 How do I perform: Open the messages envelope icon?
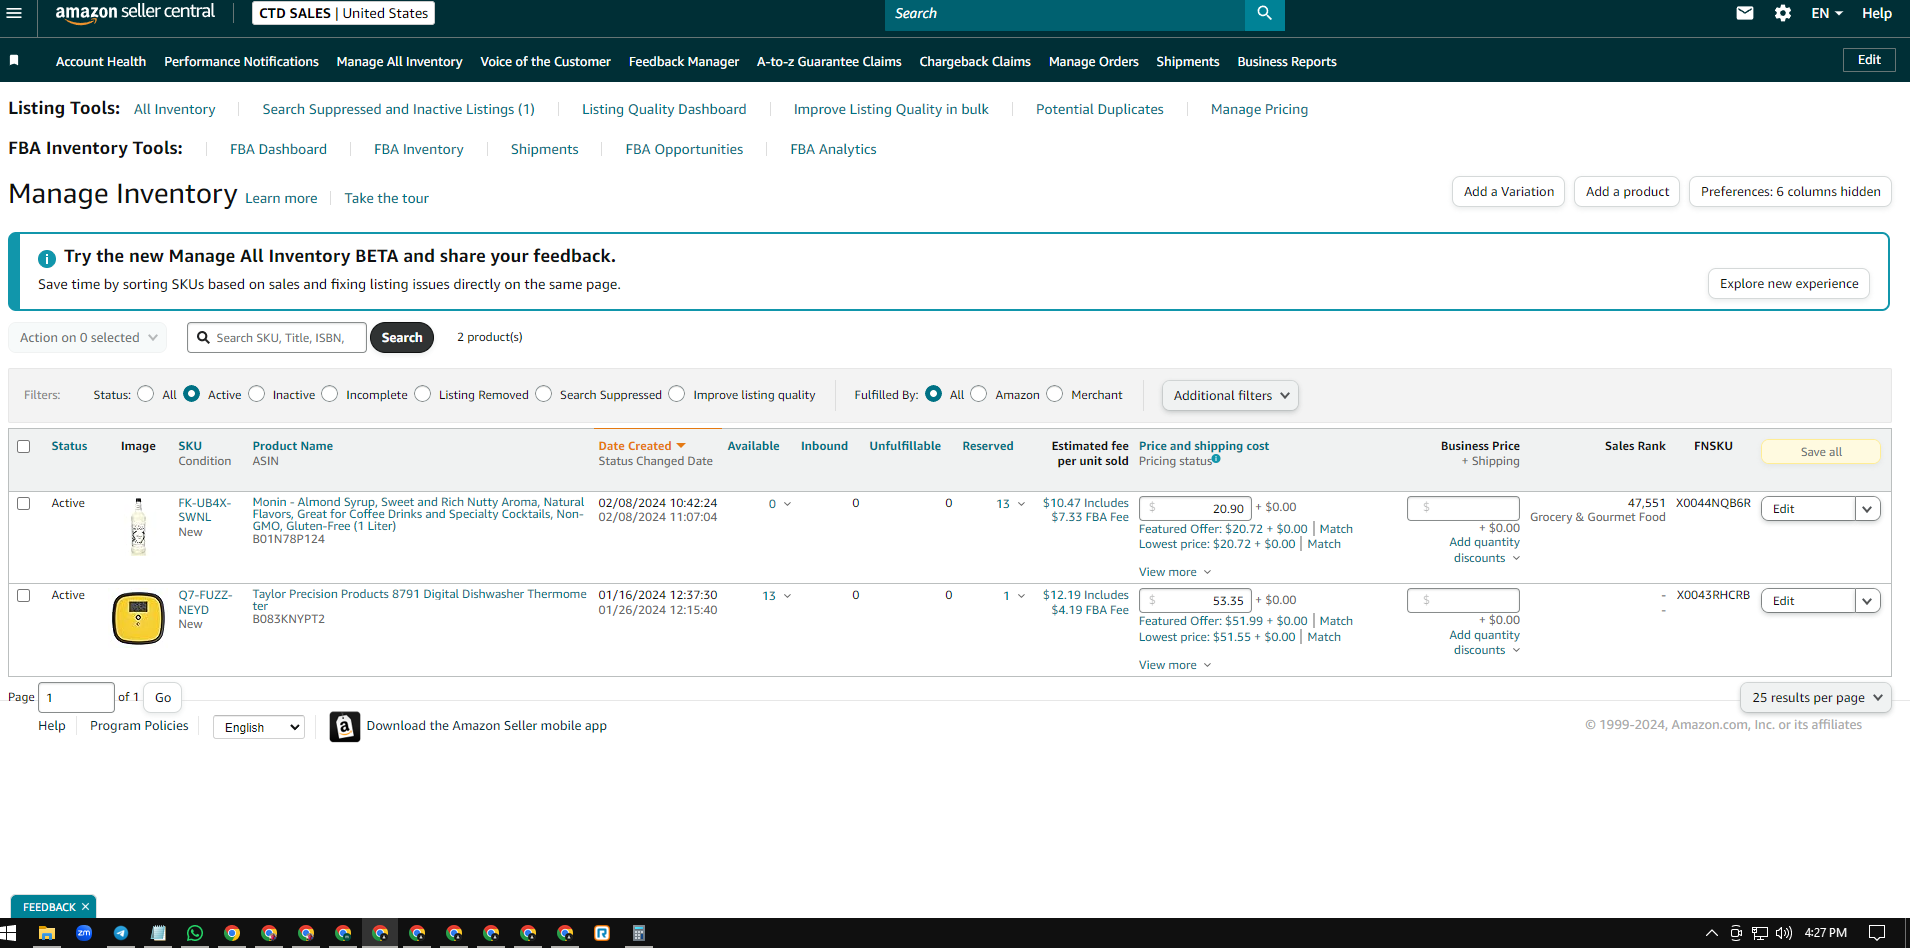coord(1745,13)
